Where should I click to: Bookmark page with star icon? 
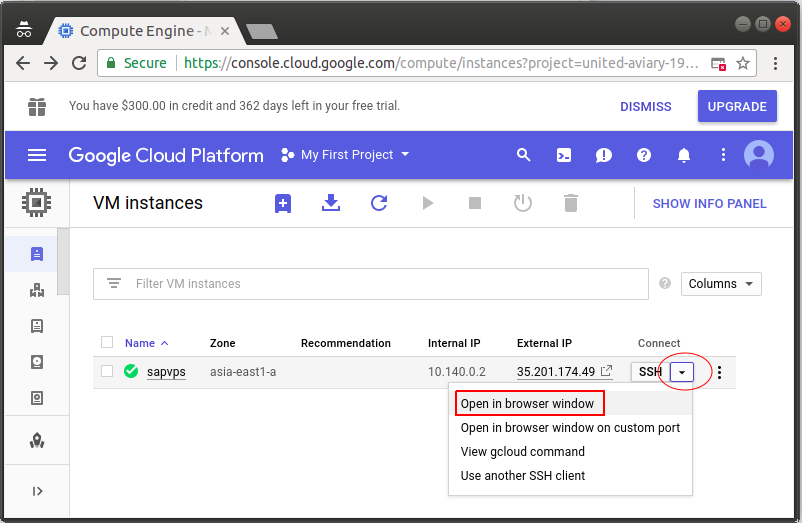coord(743,63)
